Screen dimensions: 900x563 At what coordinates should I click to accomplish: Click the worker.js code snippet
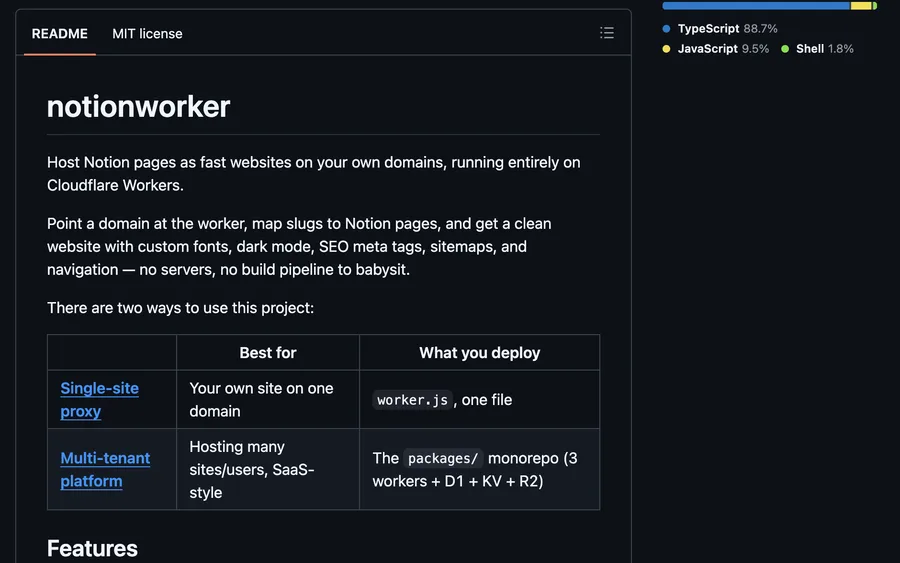tap(412, 400)
